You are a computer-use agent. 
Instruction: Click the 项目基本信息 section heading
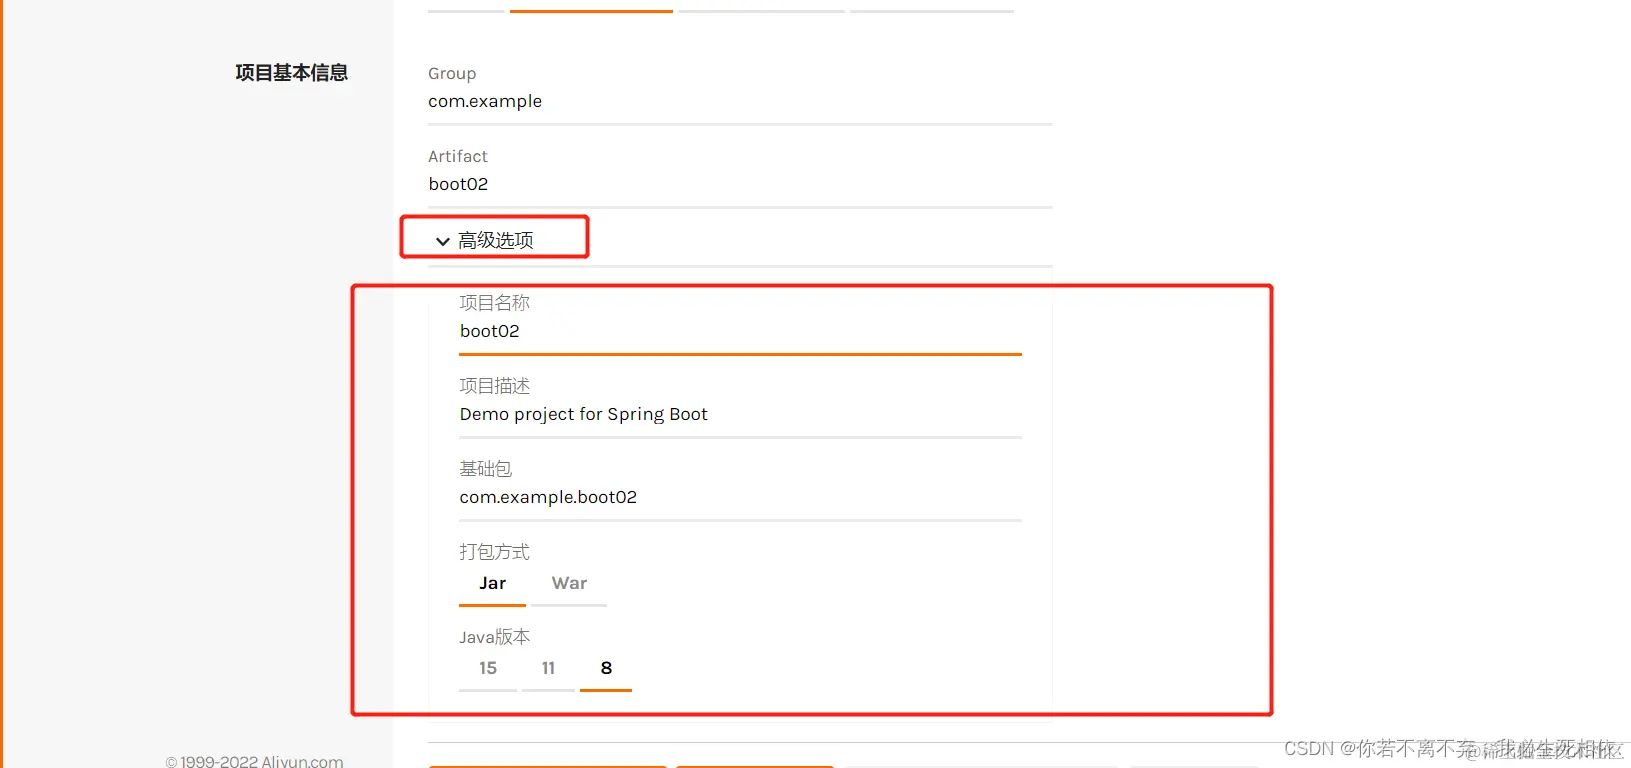click(291, 73)
